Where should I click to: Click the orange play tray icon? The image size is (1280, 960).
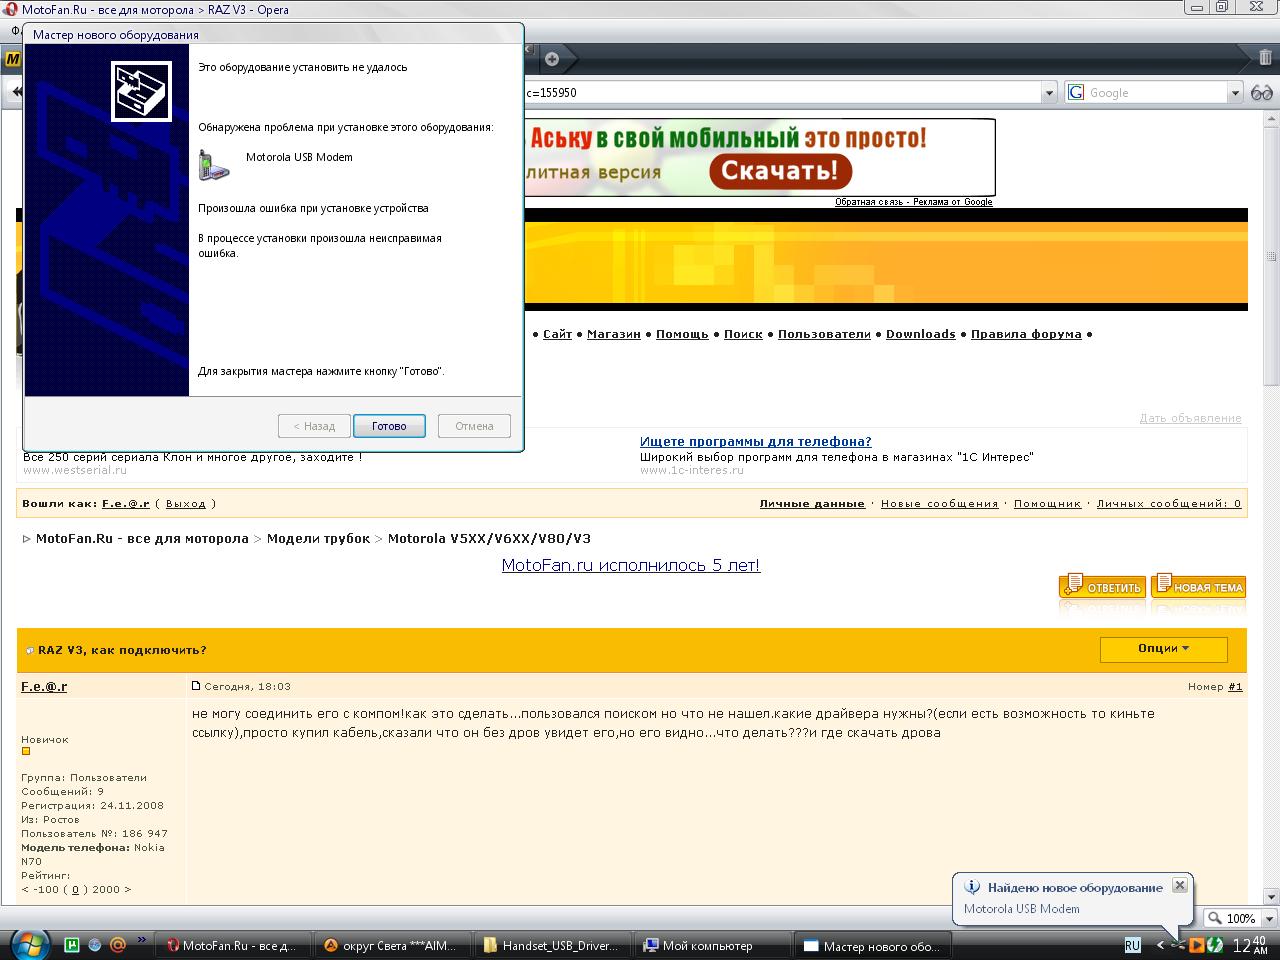(1196, 945)
